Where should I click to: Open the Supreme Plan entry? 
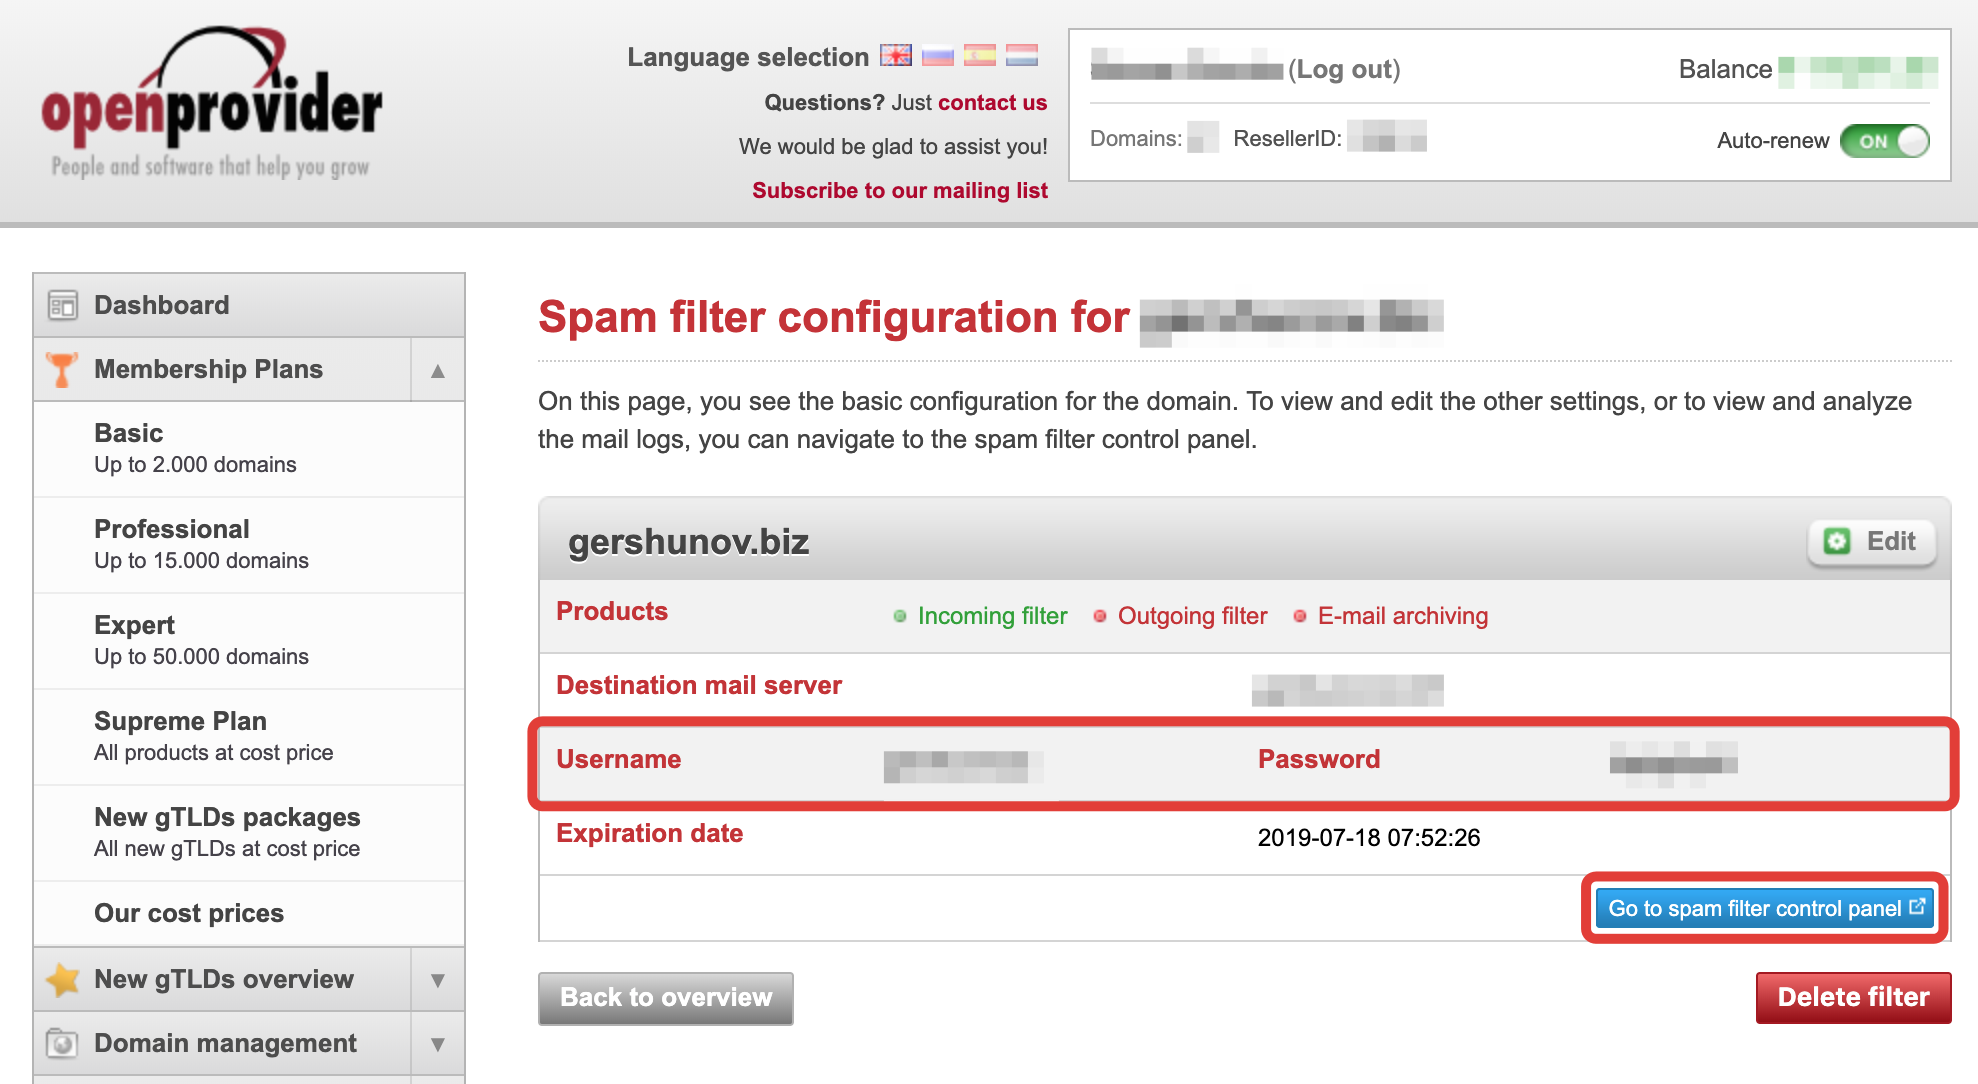tap(249, 737)
